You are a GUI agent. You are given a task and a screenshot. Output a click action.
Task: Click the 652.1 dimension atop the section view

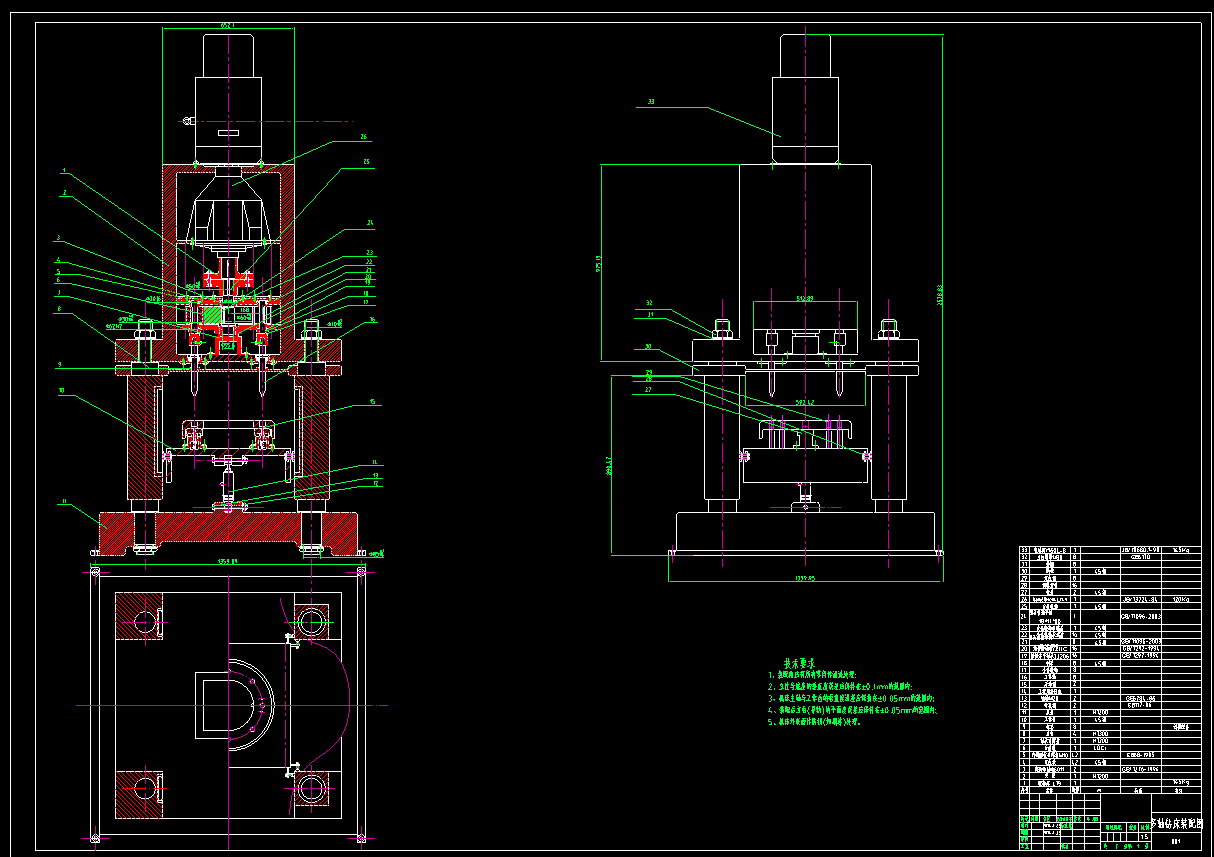(227, 24)
